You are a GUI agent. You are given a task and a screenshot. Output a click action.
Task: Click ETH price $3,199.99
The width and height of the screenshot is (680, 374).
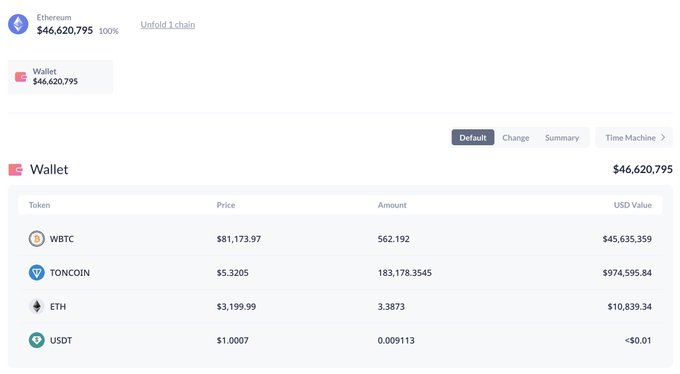pos(236,306)
